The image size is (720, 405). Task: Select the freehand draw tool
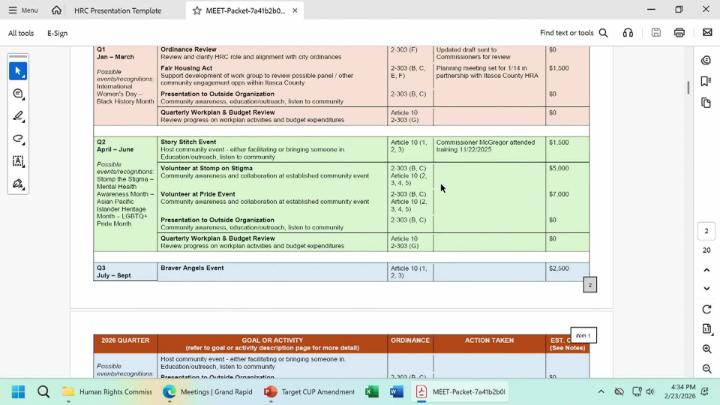point(18,139)
